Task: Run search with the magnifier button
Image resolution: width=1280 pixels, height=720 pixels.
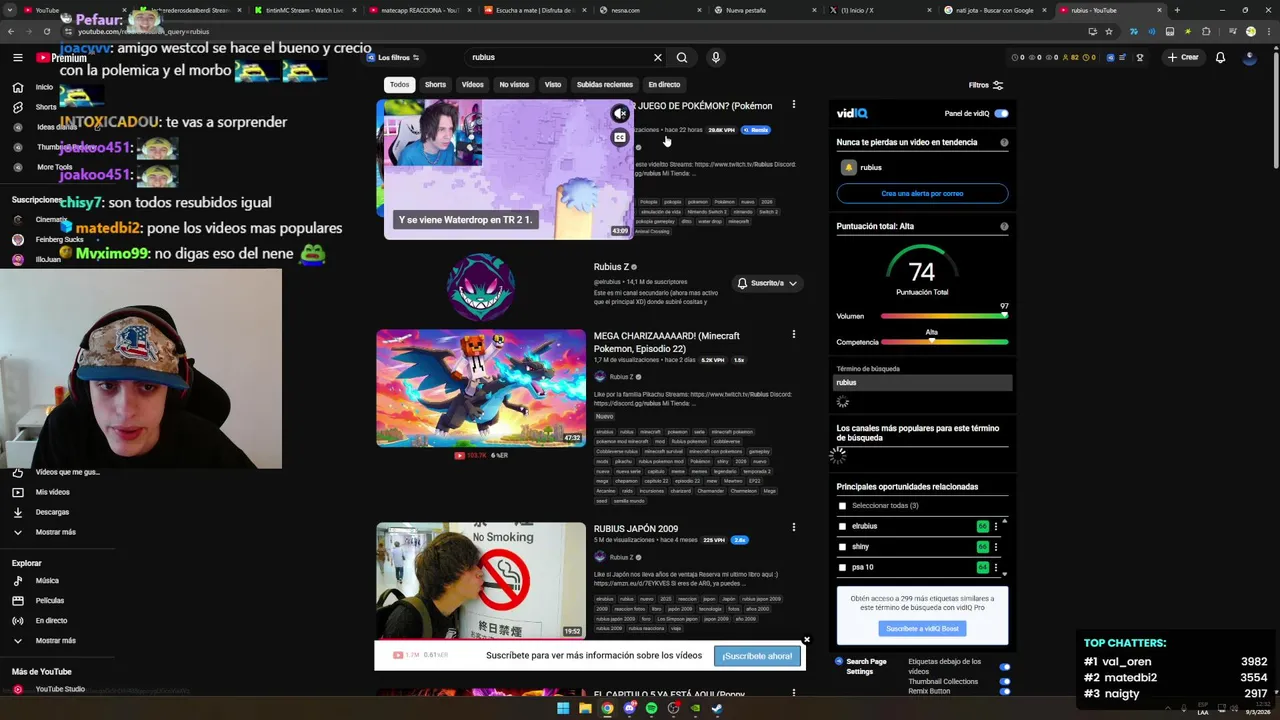Action: tap(682, 58)
